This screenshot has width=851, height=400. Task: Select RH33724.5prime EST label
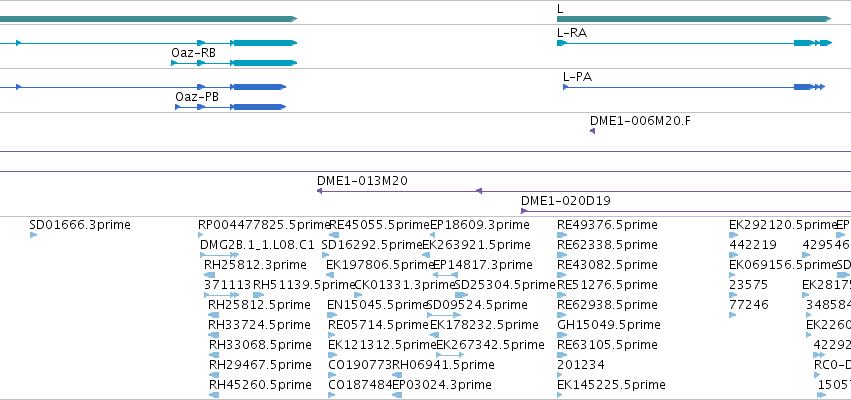tap(259, 325)
